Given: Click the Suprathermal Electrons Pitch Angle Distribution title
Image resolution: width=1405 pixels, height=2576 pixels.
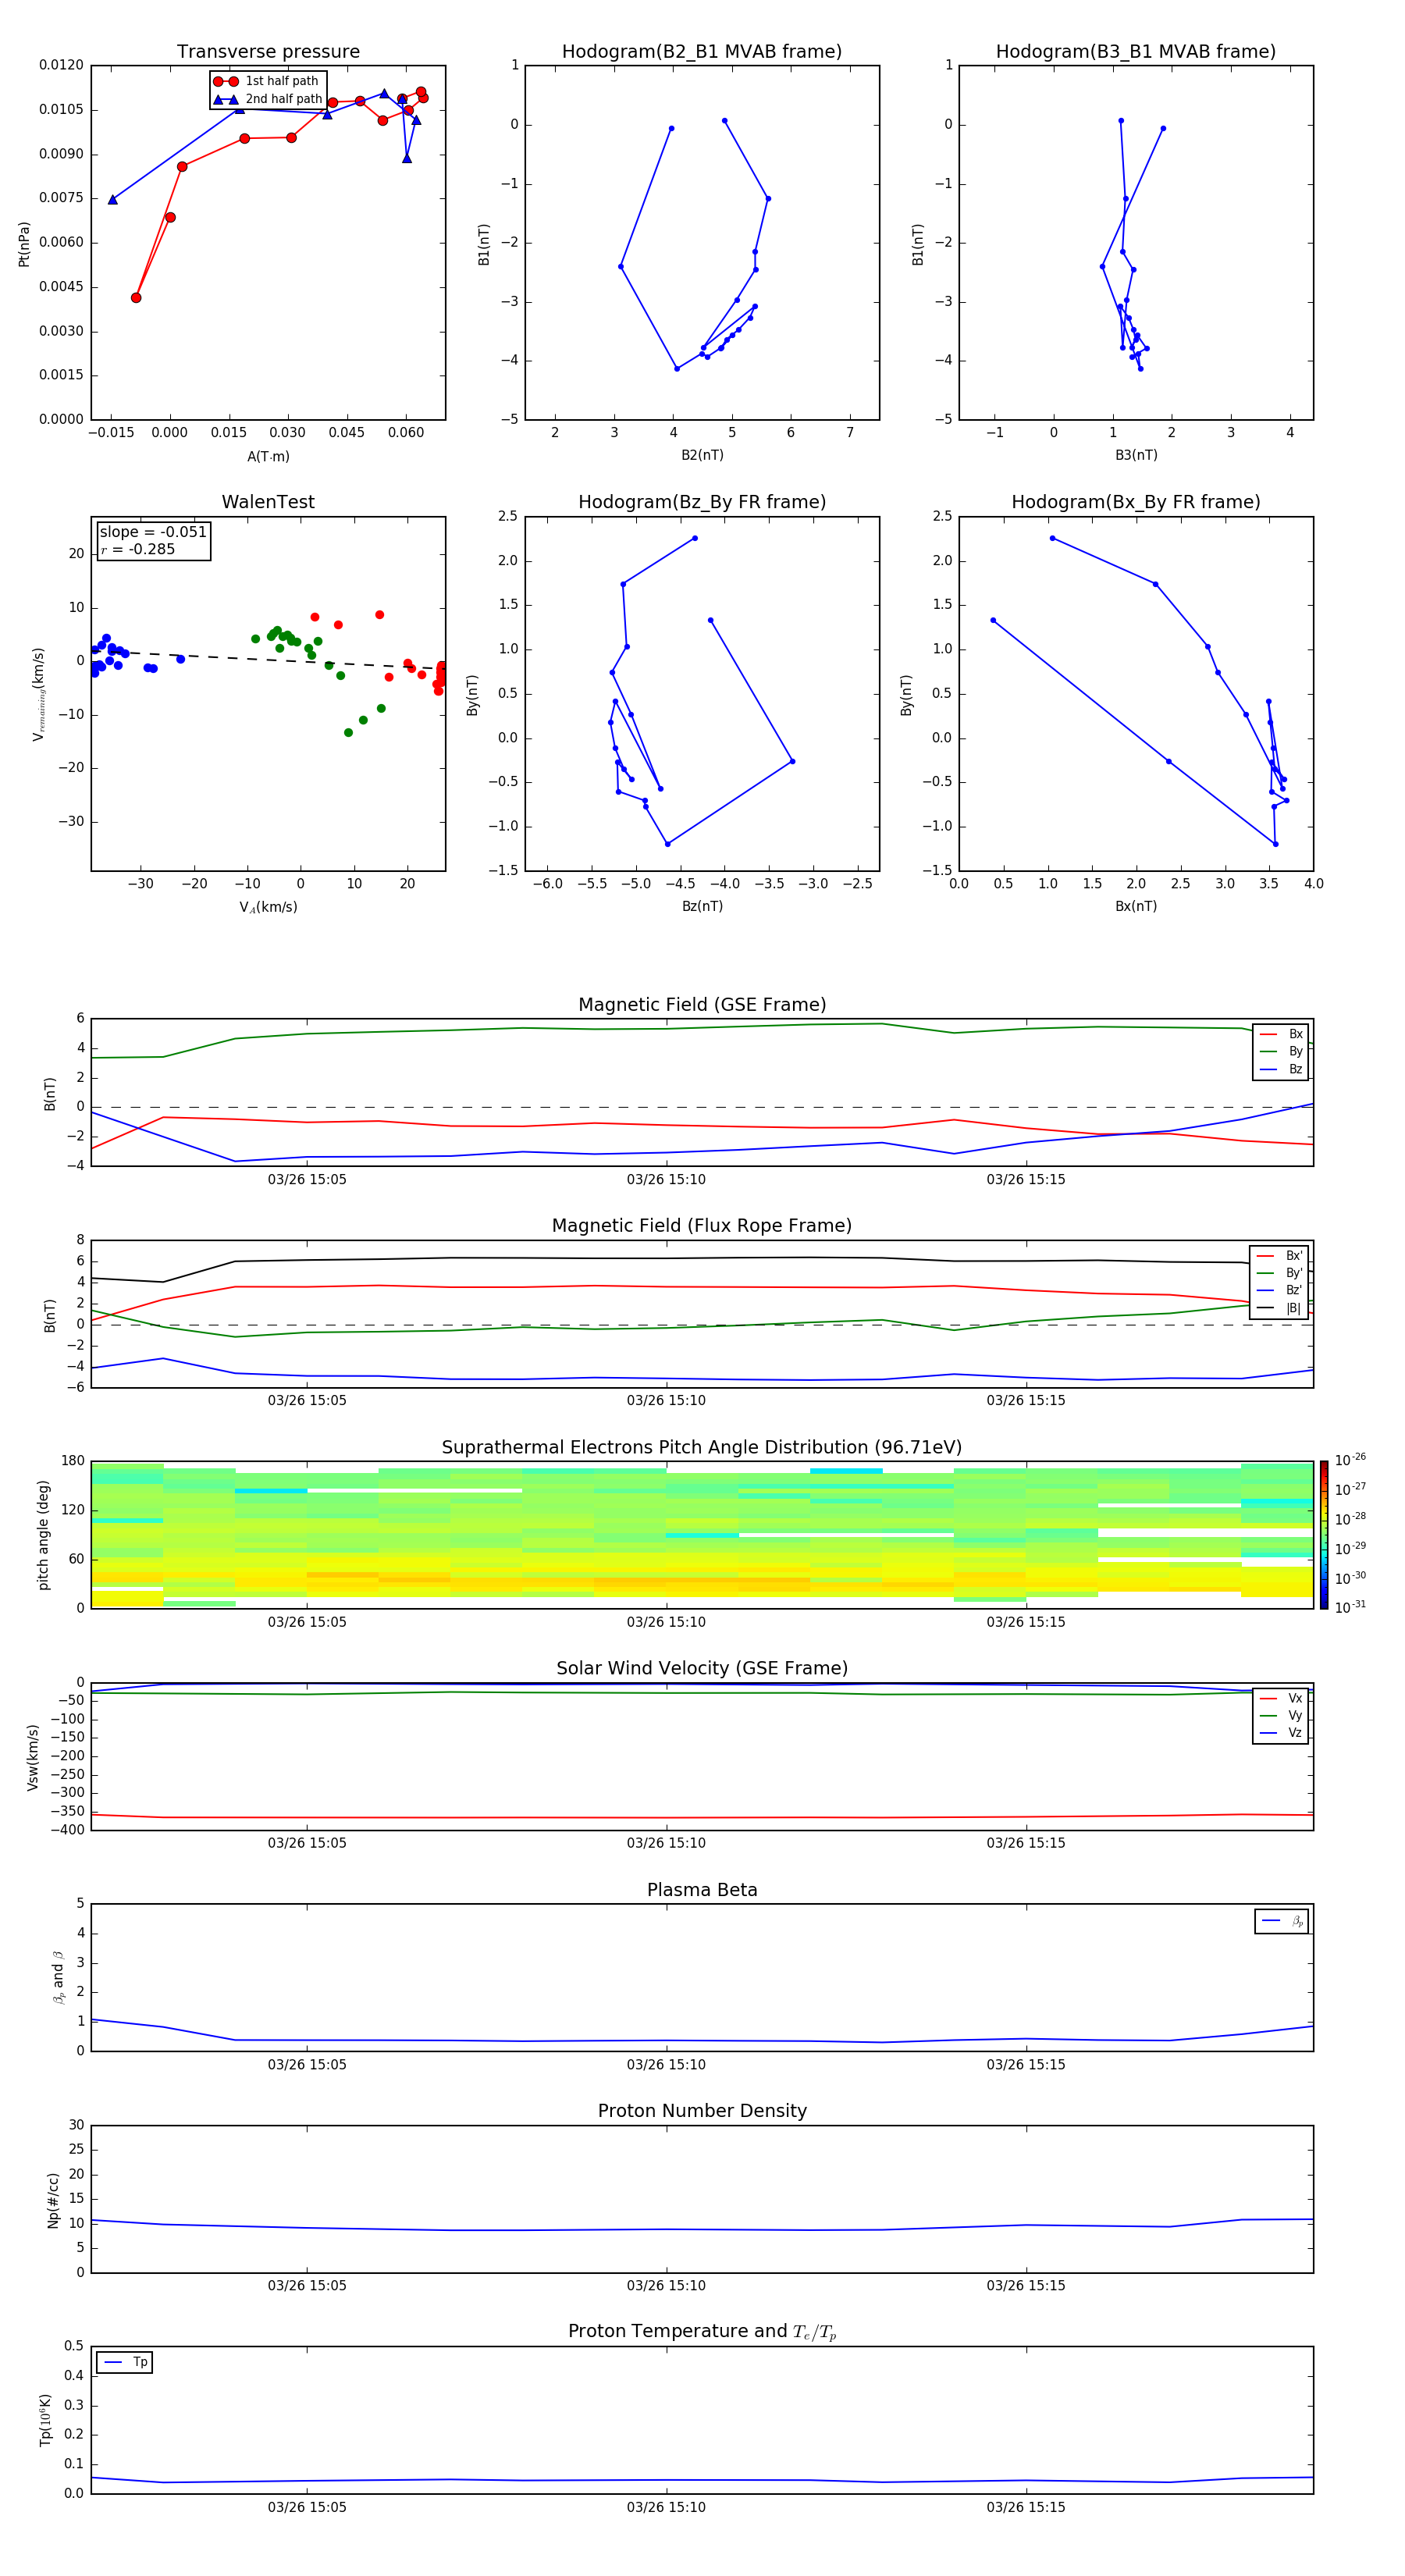Looking at the screenshot, I should coord(702,1448).
